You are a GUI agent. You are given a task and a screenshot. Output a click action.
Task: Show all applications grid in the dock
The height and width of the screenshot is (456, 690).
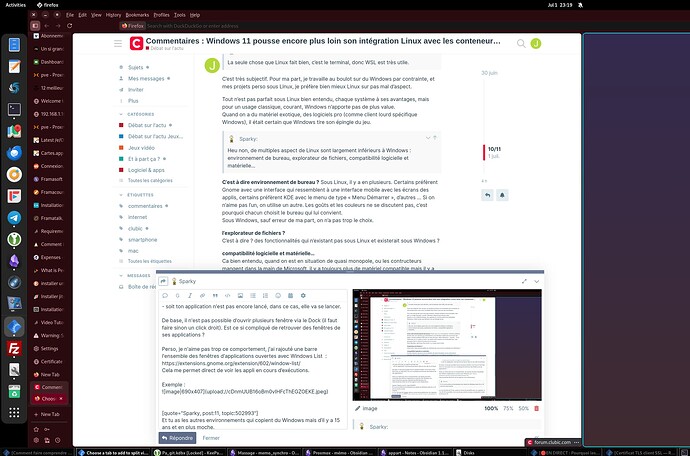pyautogui.click(x=14, y=412)
